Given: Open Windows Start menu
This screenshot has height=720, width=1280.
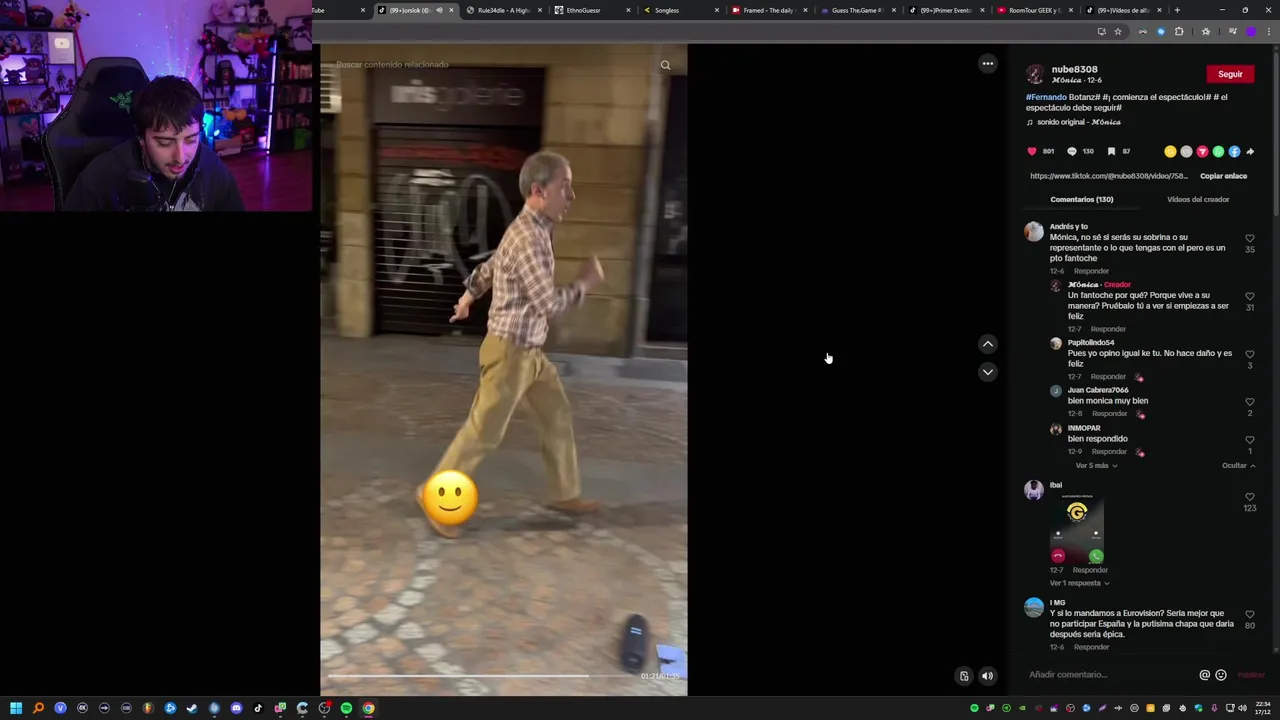Looking at the screenshot, I should point(16,708).
